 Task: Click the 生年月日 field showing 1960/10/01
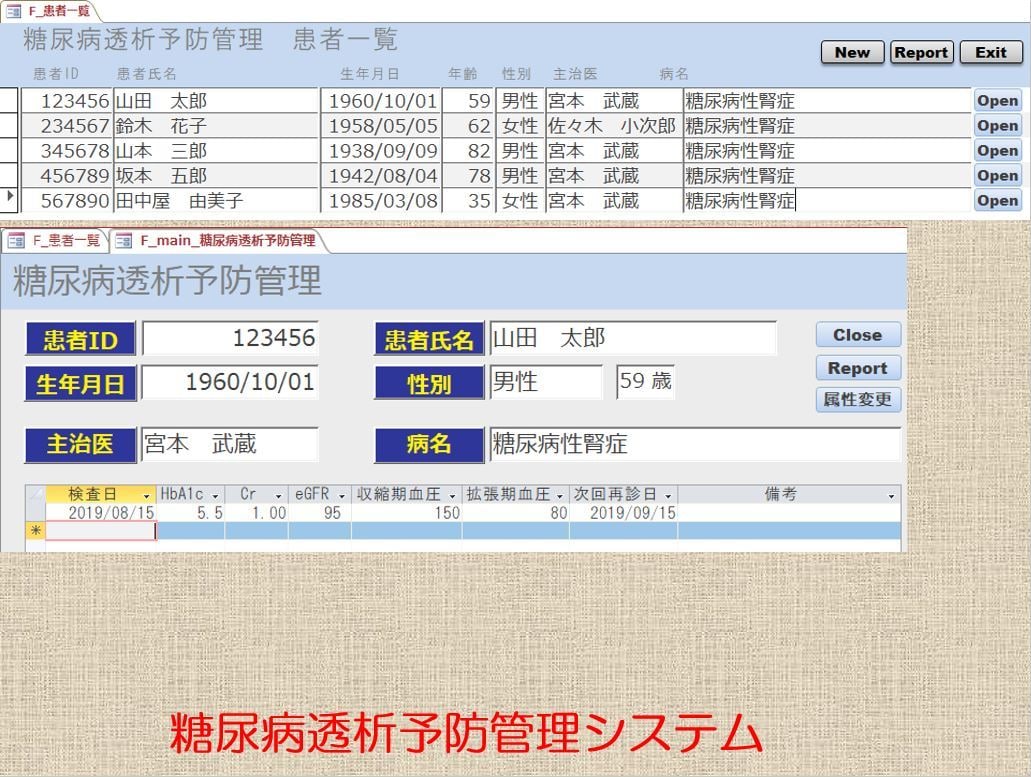pyautogui.click(x=230, y=382)
